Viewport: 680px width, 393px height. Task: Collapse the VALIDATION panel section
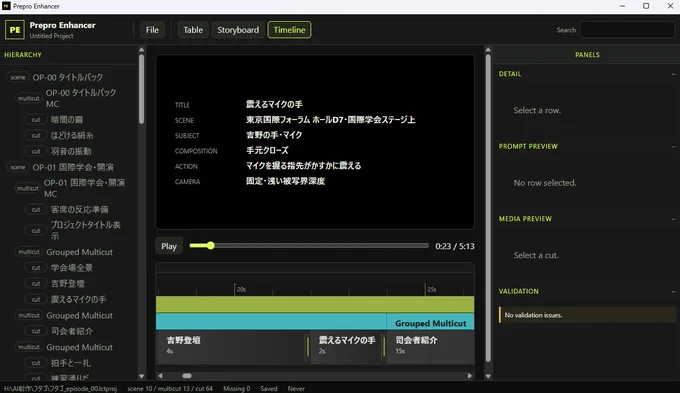tap(673, 291)
